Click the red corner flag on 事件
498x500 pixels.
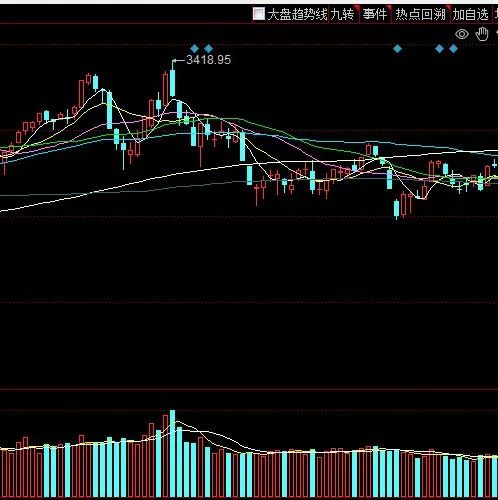[x=388, y=8]
